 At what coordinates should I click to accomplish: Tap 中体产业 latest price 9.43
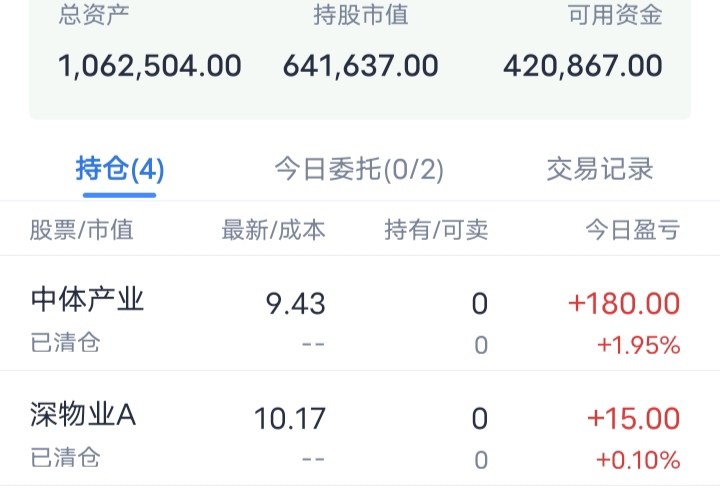(296, 303)
